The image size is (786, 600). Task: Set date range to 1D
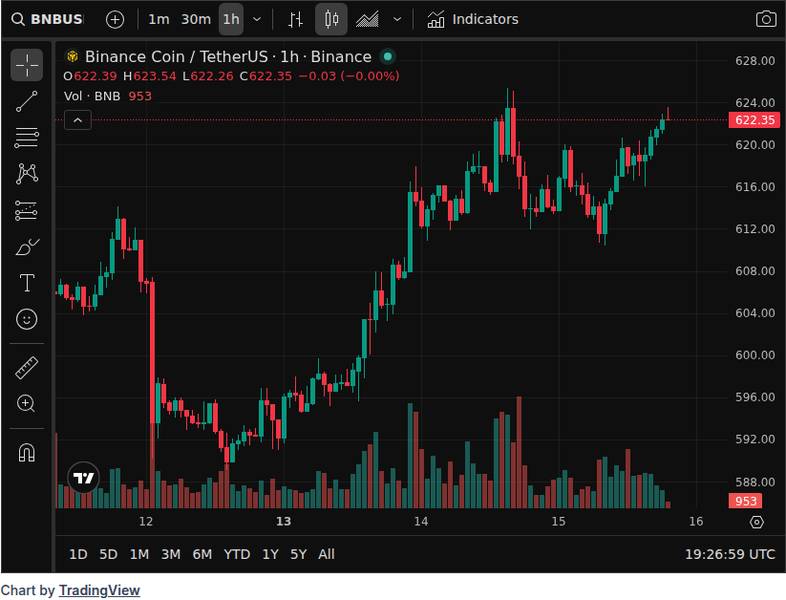(78, 554)
